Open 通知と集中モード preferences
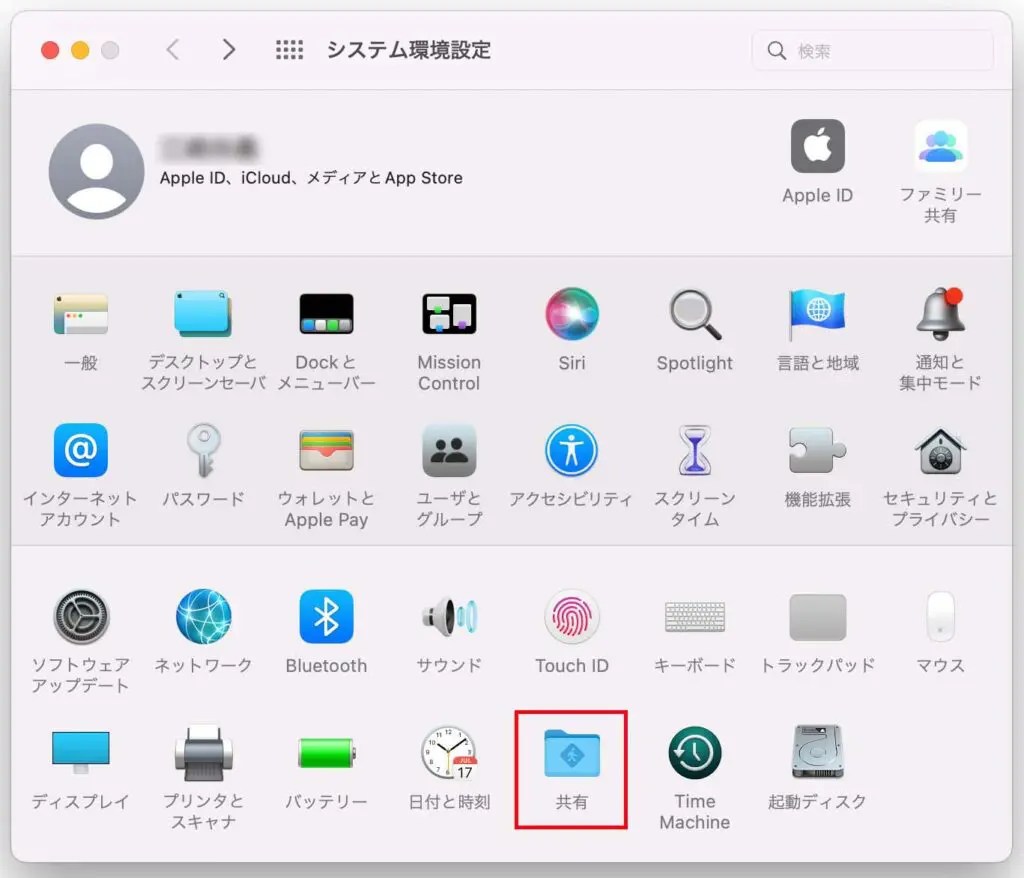Screen dimensions: 1024x878 [x=940, y=314]
